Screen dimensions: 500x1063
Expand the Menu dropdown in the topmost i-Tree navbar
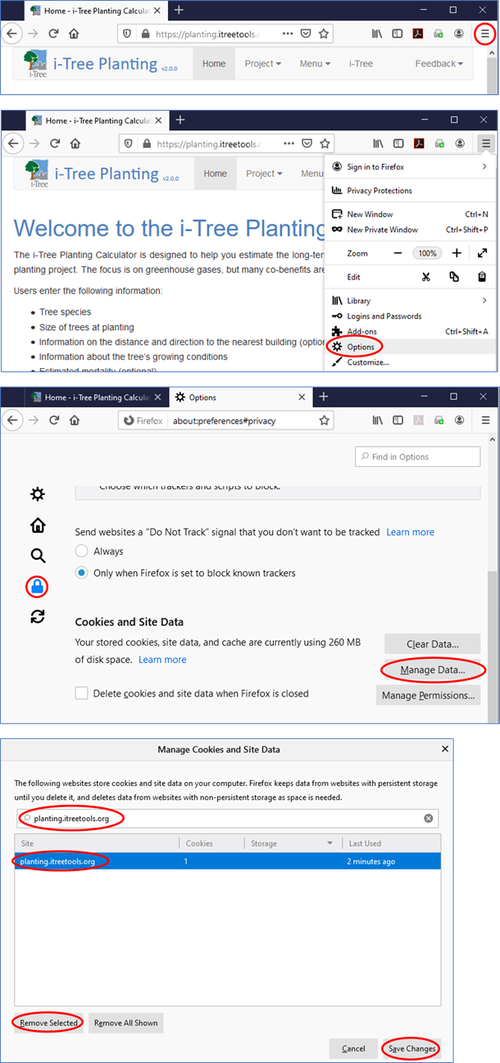click(x=315, y=64)
